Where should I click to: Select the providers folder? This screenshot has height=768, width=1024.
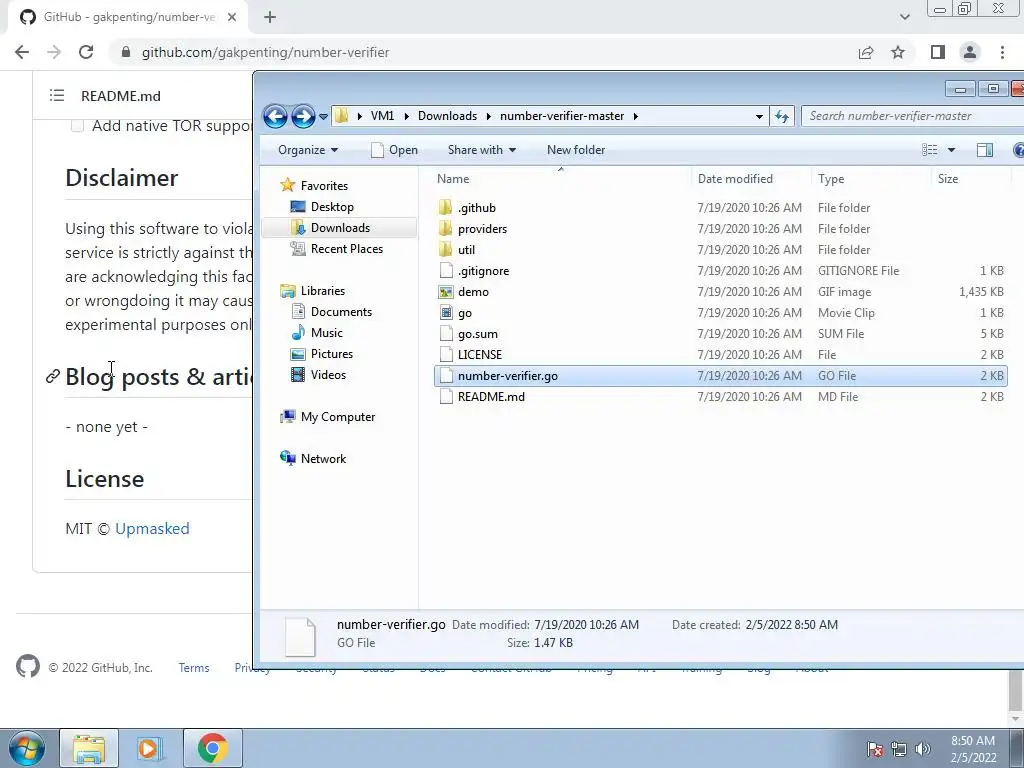(482, 229)
